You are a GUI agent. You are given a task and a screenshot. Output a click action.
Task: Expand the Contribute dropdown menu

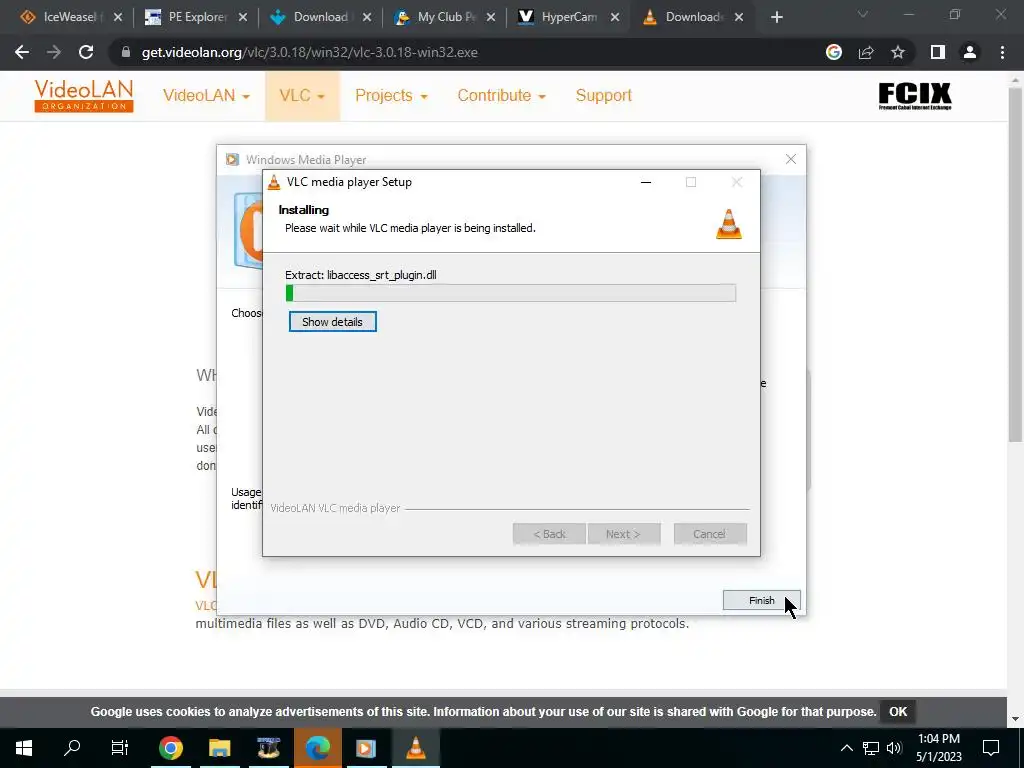click(x=502, y=95)
